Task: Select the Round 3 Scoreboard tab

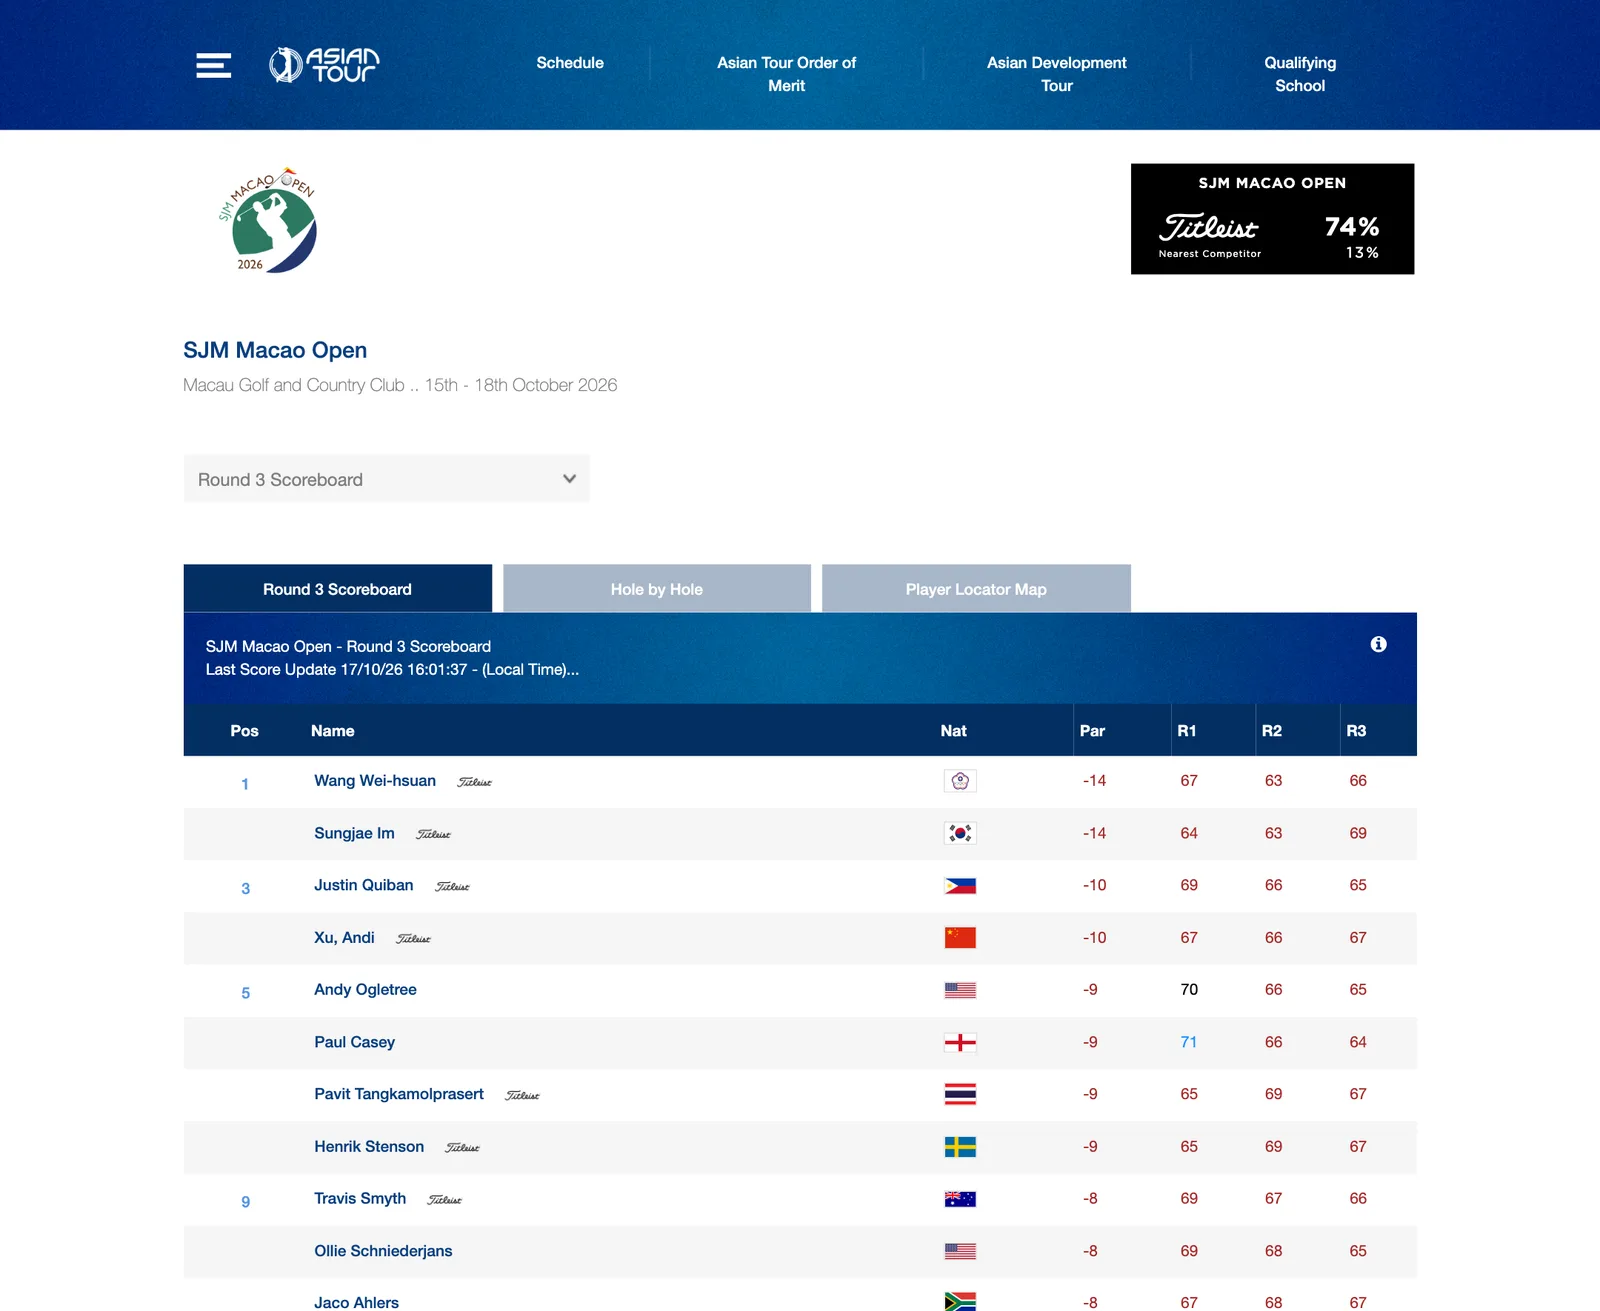Action: click(x=338, y=589)
